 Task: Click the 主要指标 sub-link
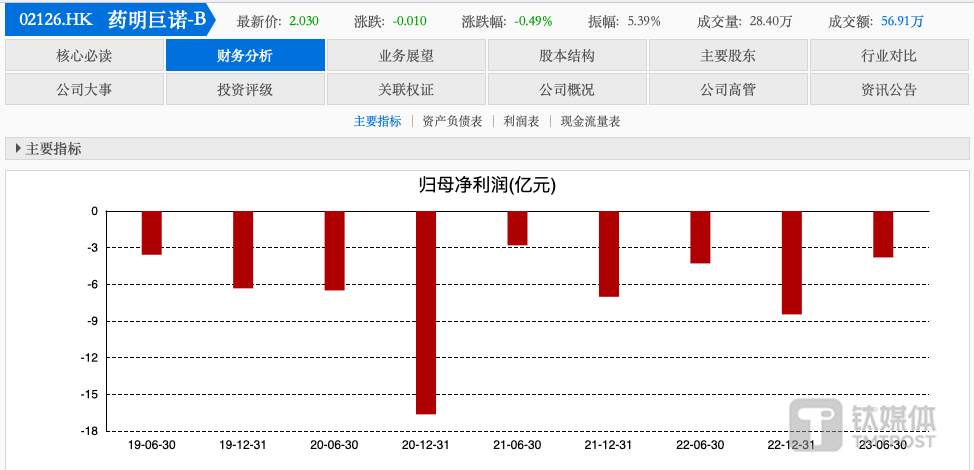tap(378, 122)
